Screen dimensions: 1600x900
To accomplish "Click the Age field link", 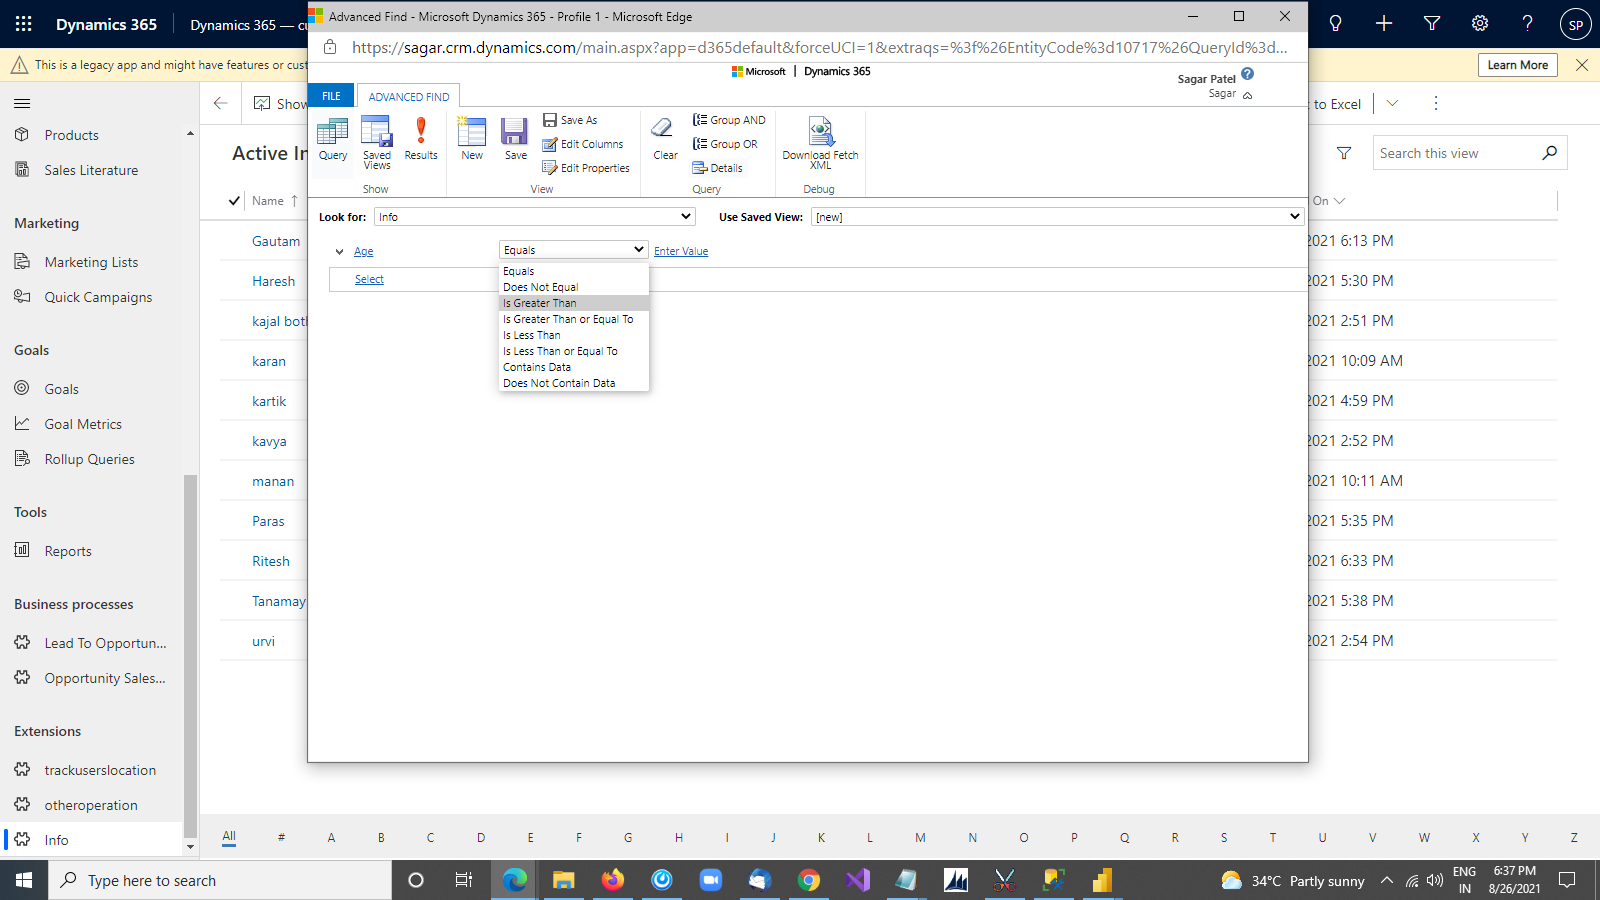I will tap(363, 252).
